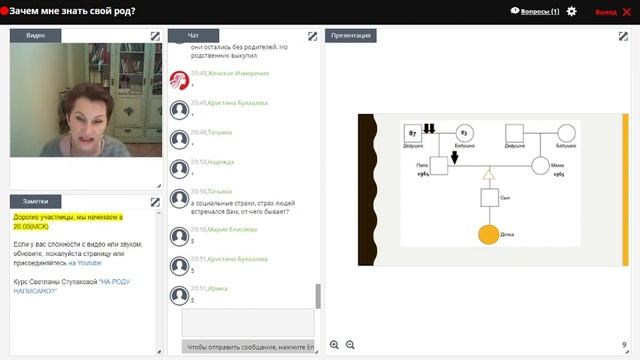Click the Женское Измерение sender name
The image size is (640, 360).
pyautogui.click(x=238, y=73)
